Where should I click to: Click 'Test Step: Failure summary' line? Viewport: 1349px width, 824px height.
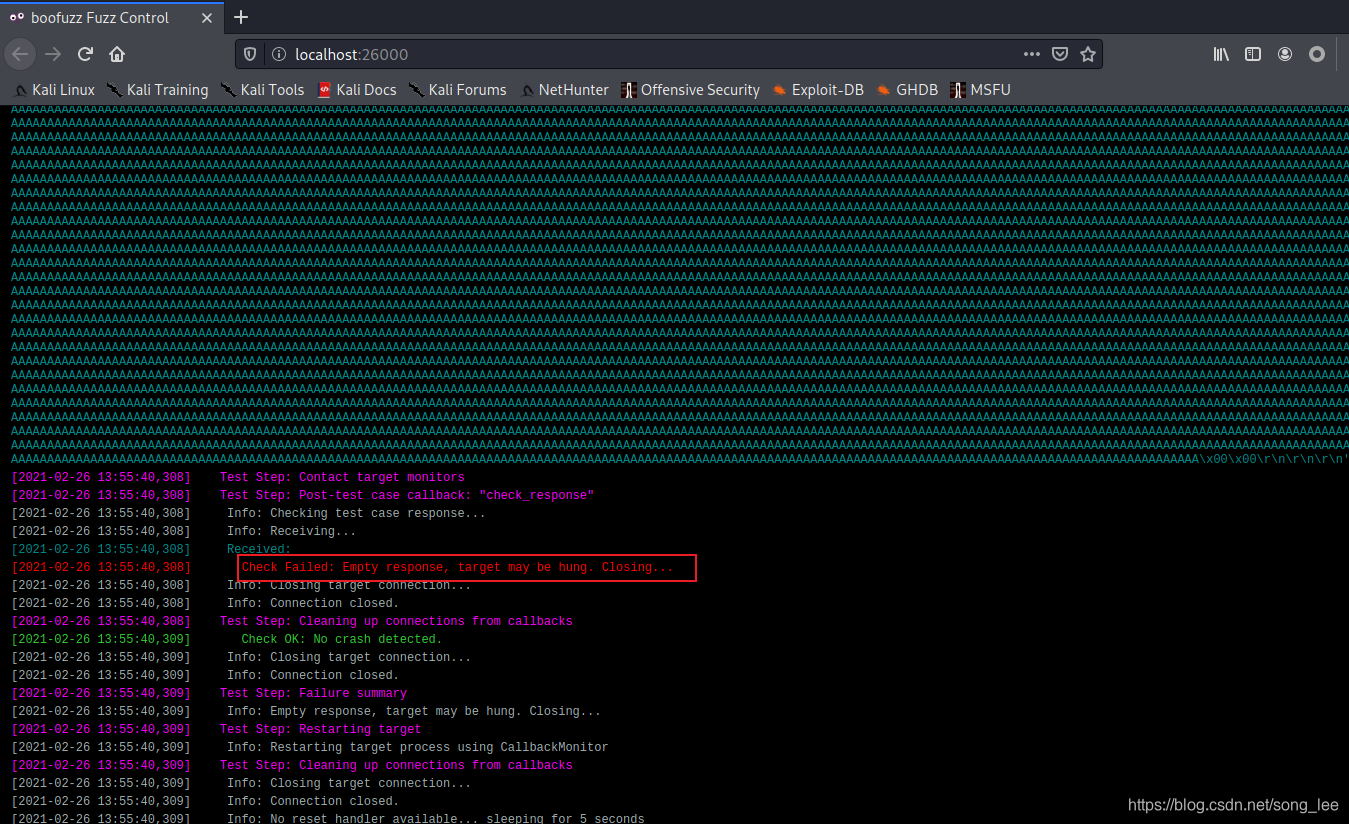click(313, 693)
